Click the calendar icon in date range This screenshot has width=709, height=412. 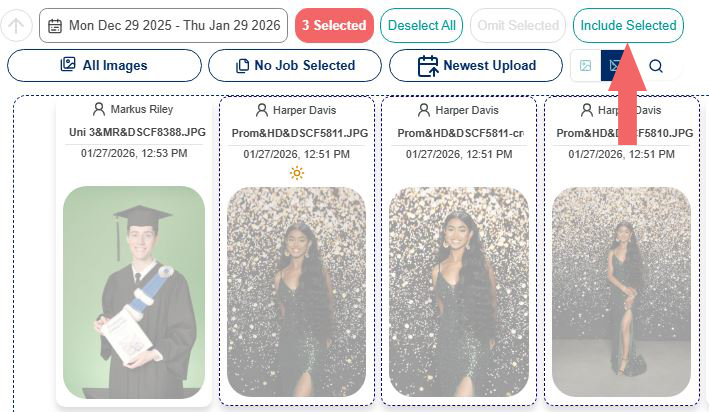[55, 25]
